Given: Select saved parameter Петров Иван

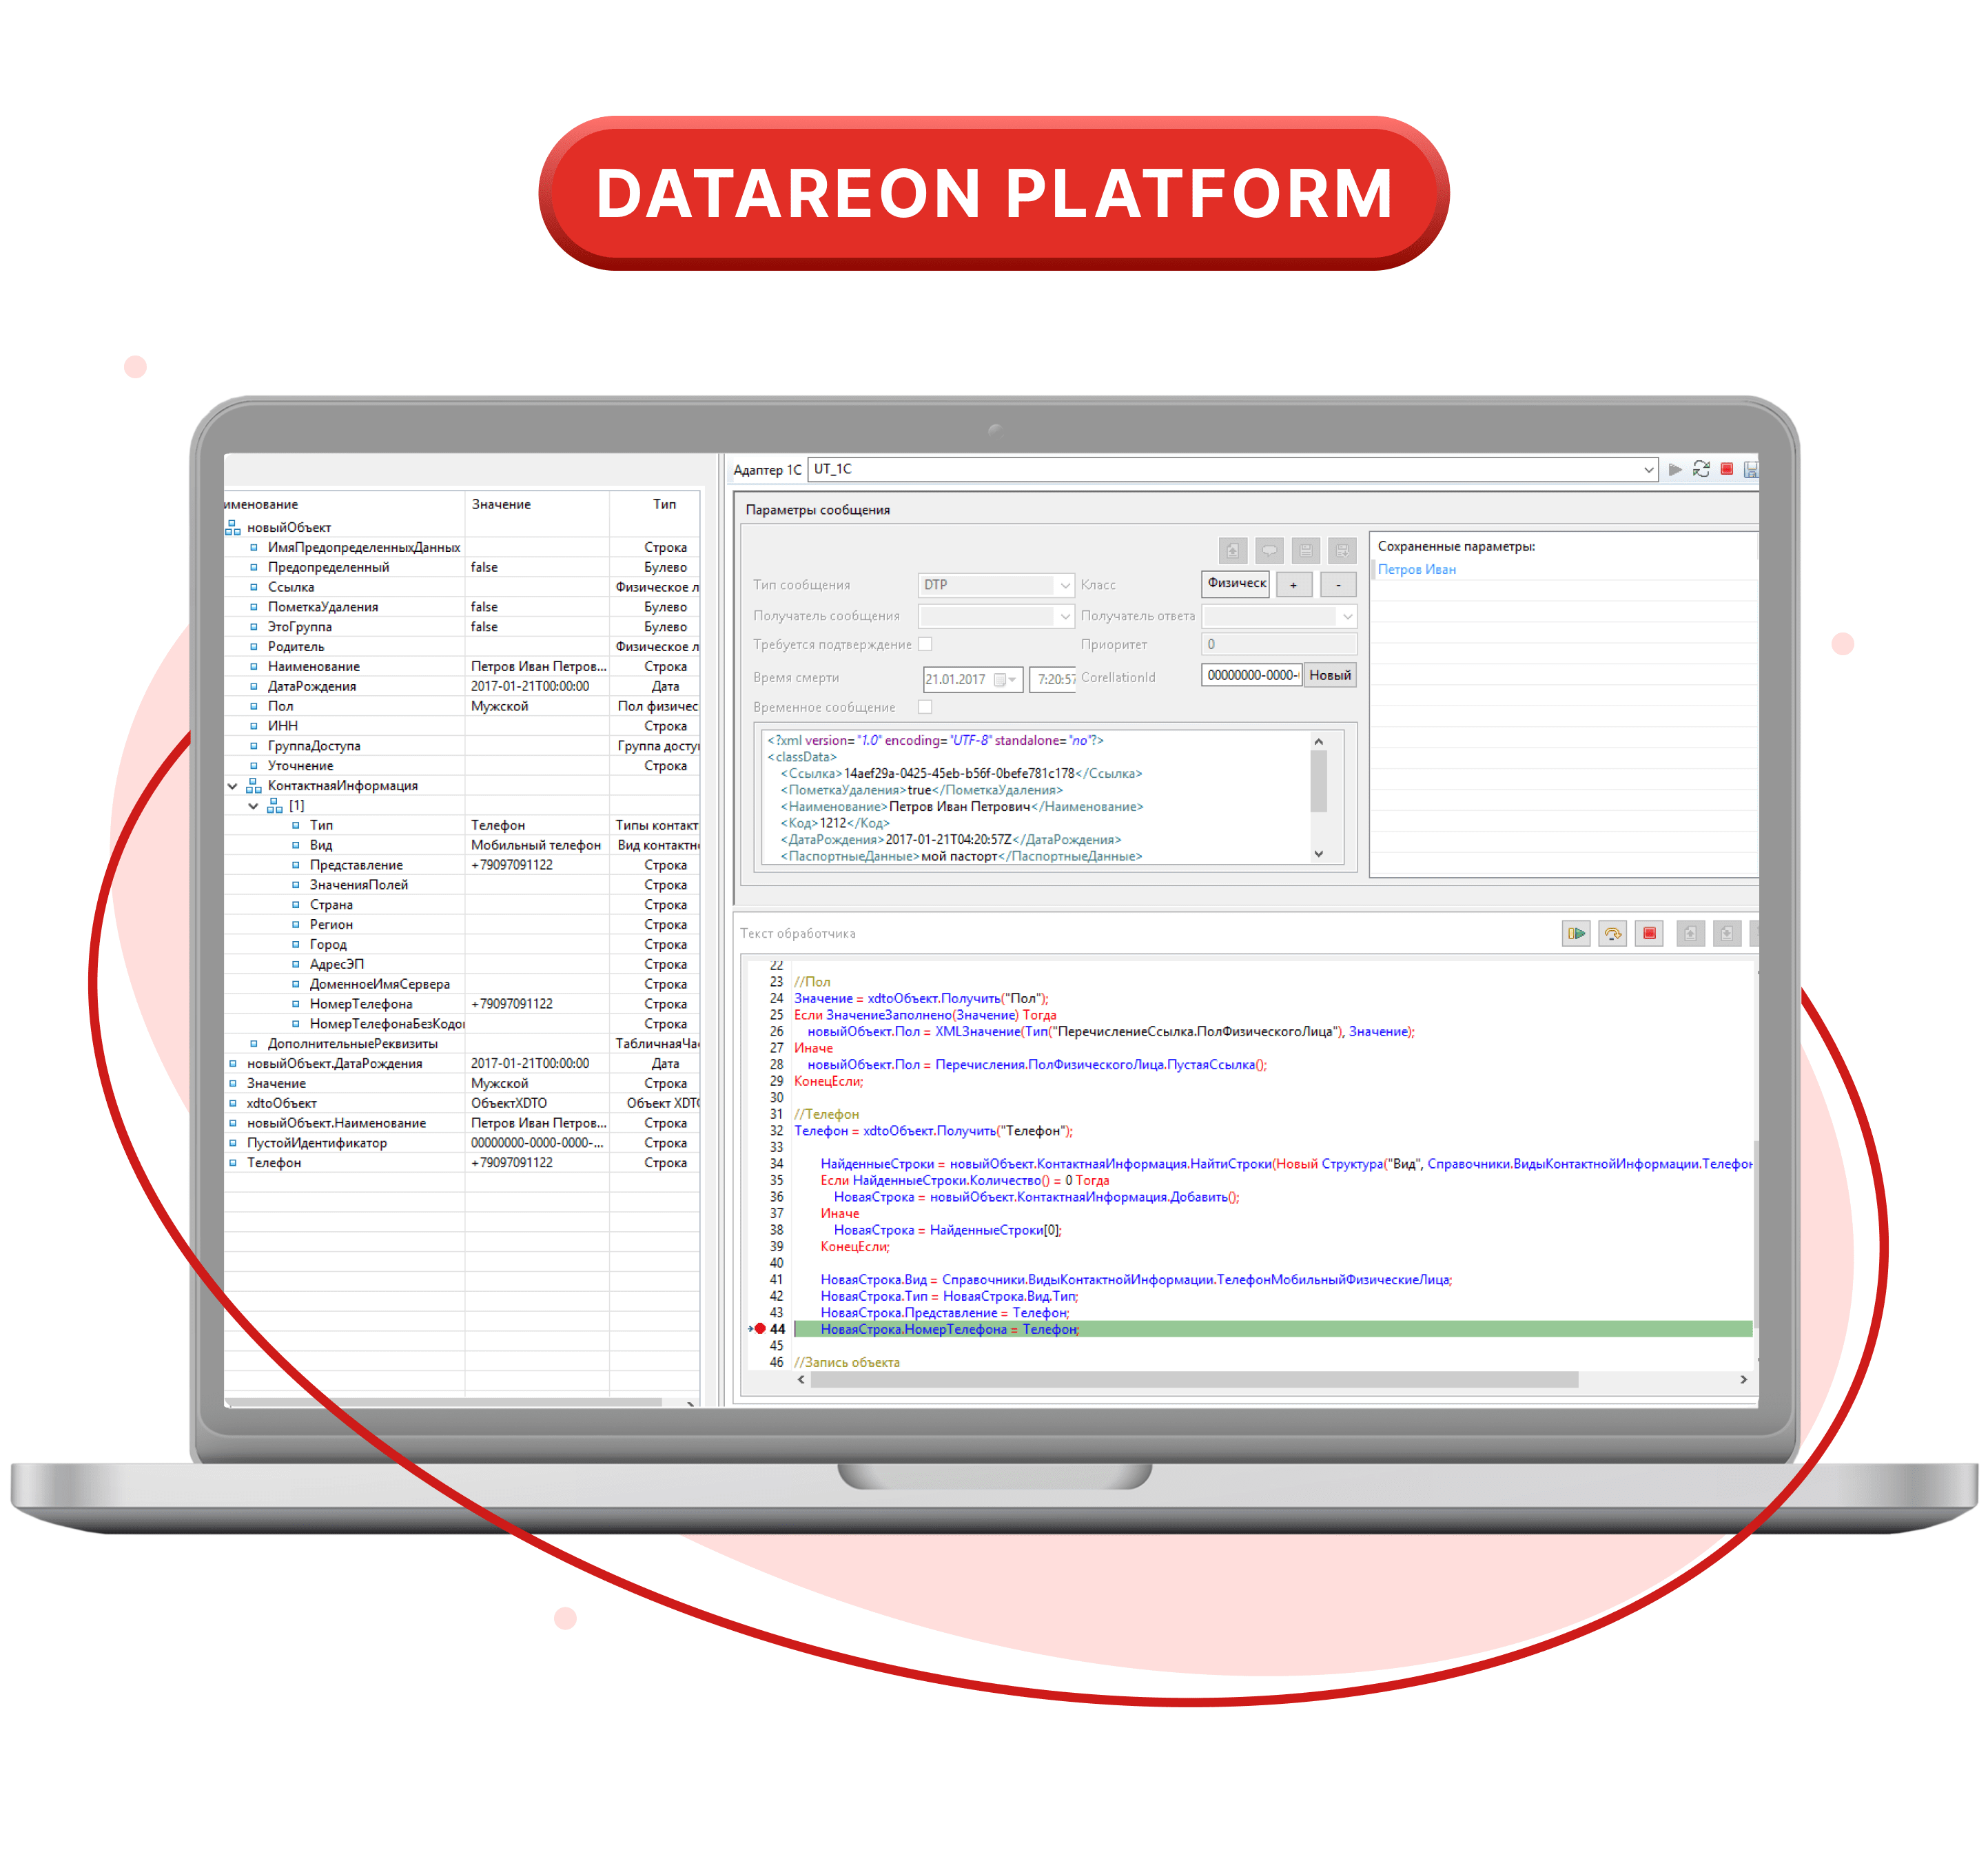Looking at the screenshot, I should coord(1416,569).
